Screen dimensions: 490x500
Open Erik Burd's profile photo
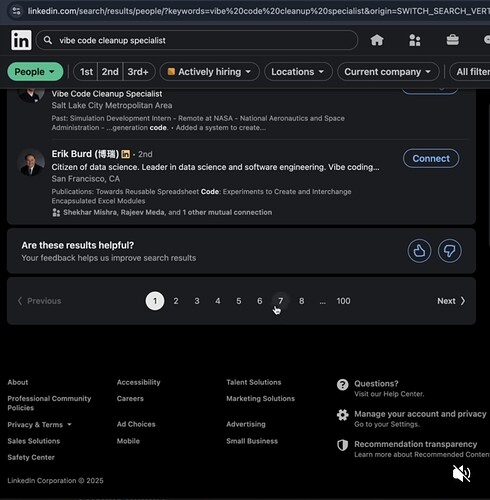pyautogui.click(x=31, y=162)
